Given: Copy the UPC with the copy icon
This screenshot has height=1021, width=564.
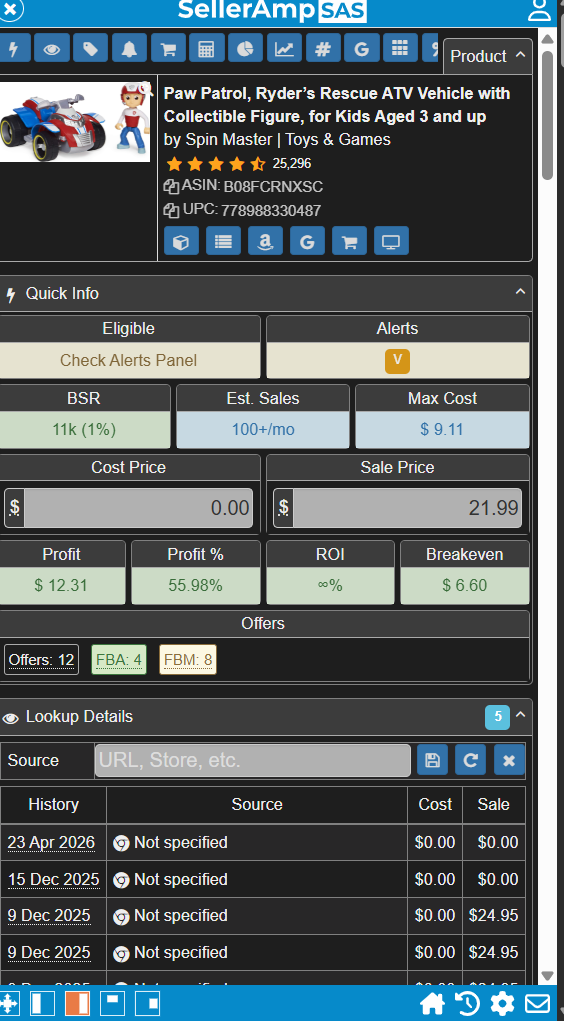Looking at the screenshot, I should (x=171, y=210).
